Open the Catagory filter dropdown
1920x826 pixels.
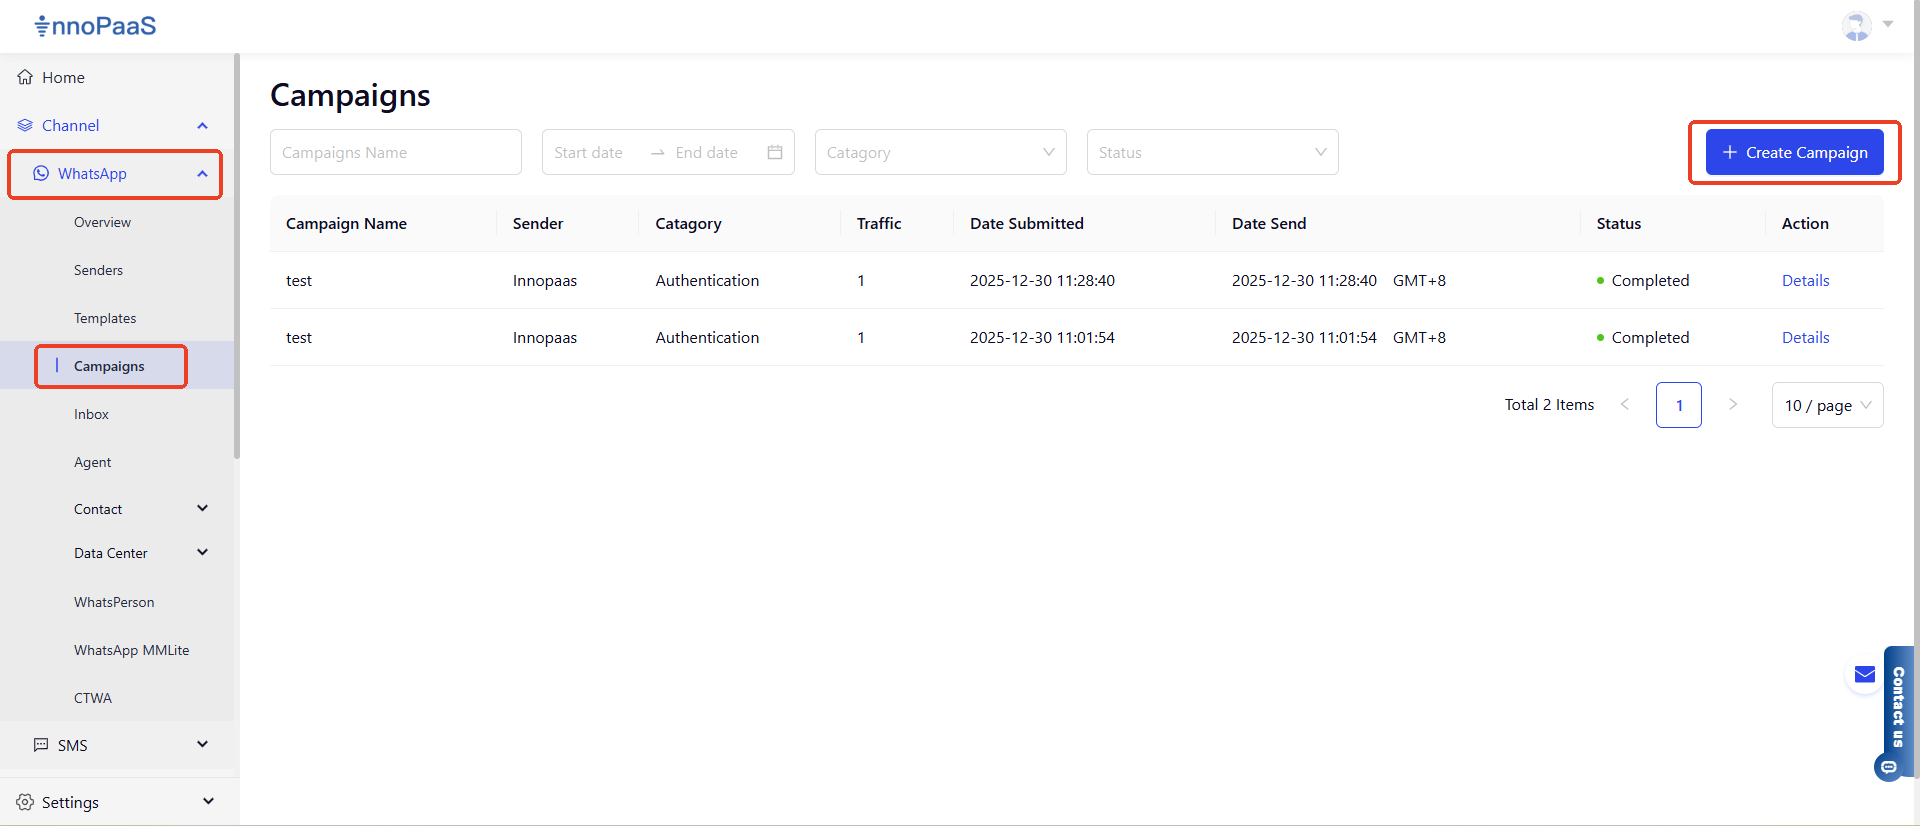coord(940,152)
